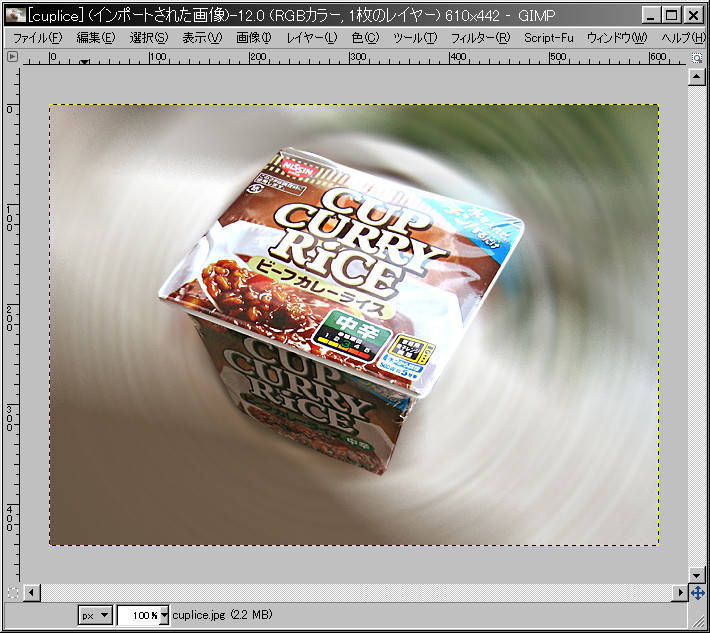
Task: Open the 編集(E) menu
Action: tap(96, 38)
